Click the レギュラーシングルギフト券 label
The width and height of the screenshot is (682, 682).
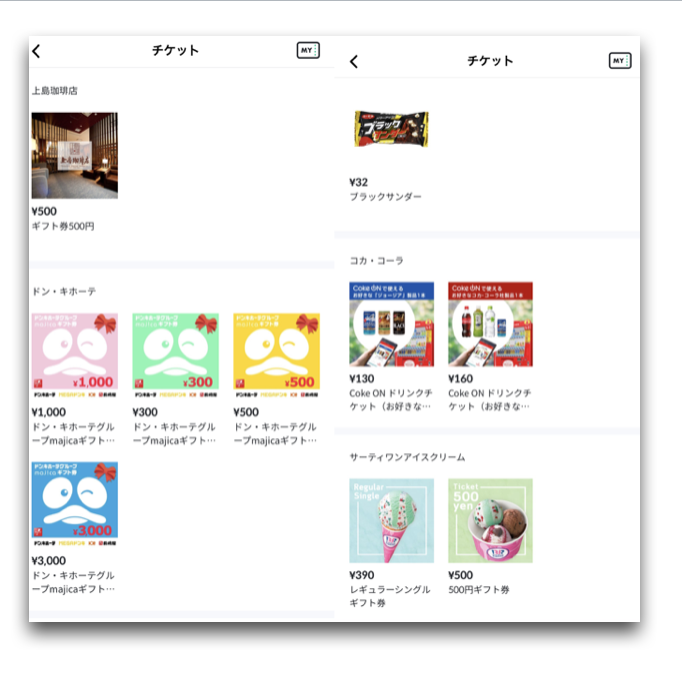[390, 596]
